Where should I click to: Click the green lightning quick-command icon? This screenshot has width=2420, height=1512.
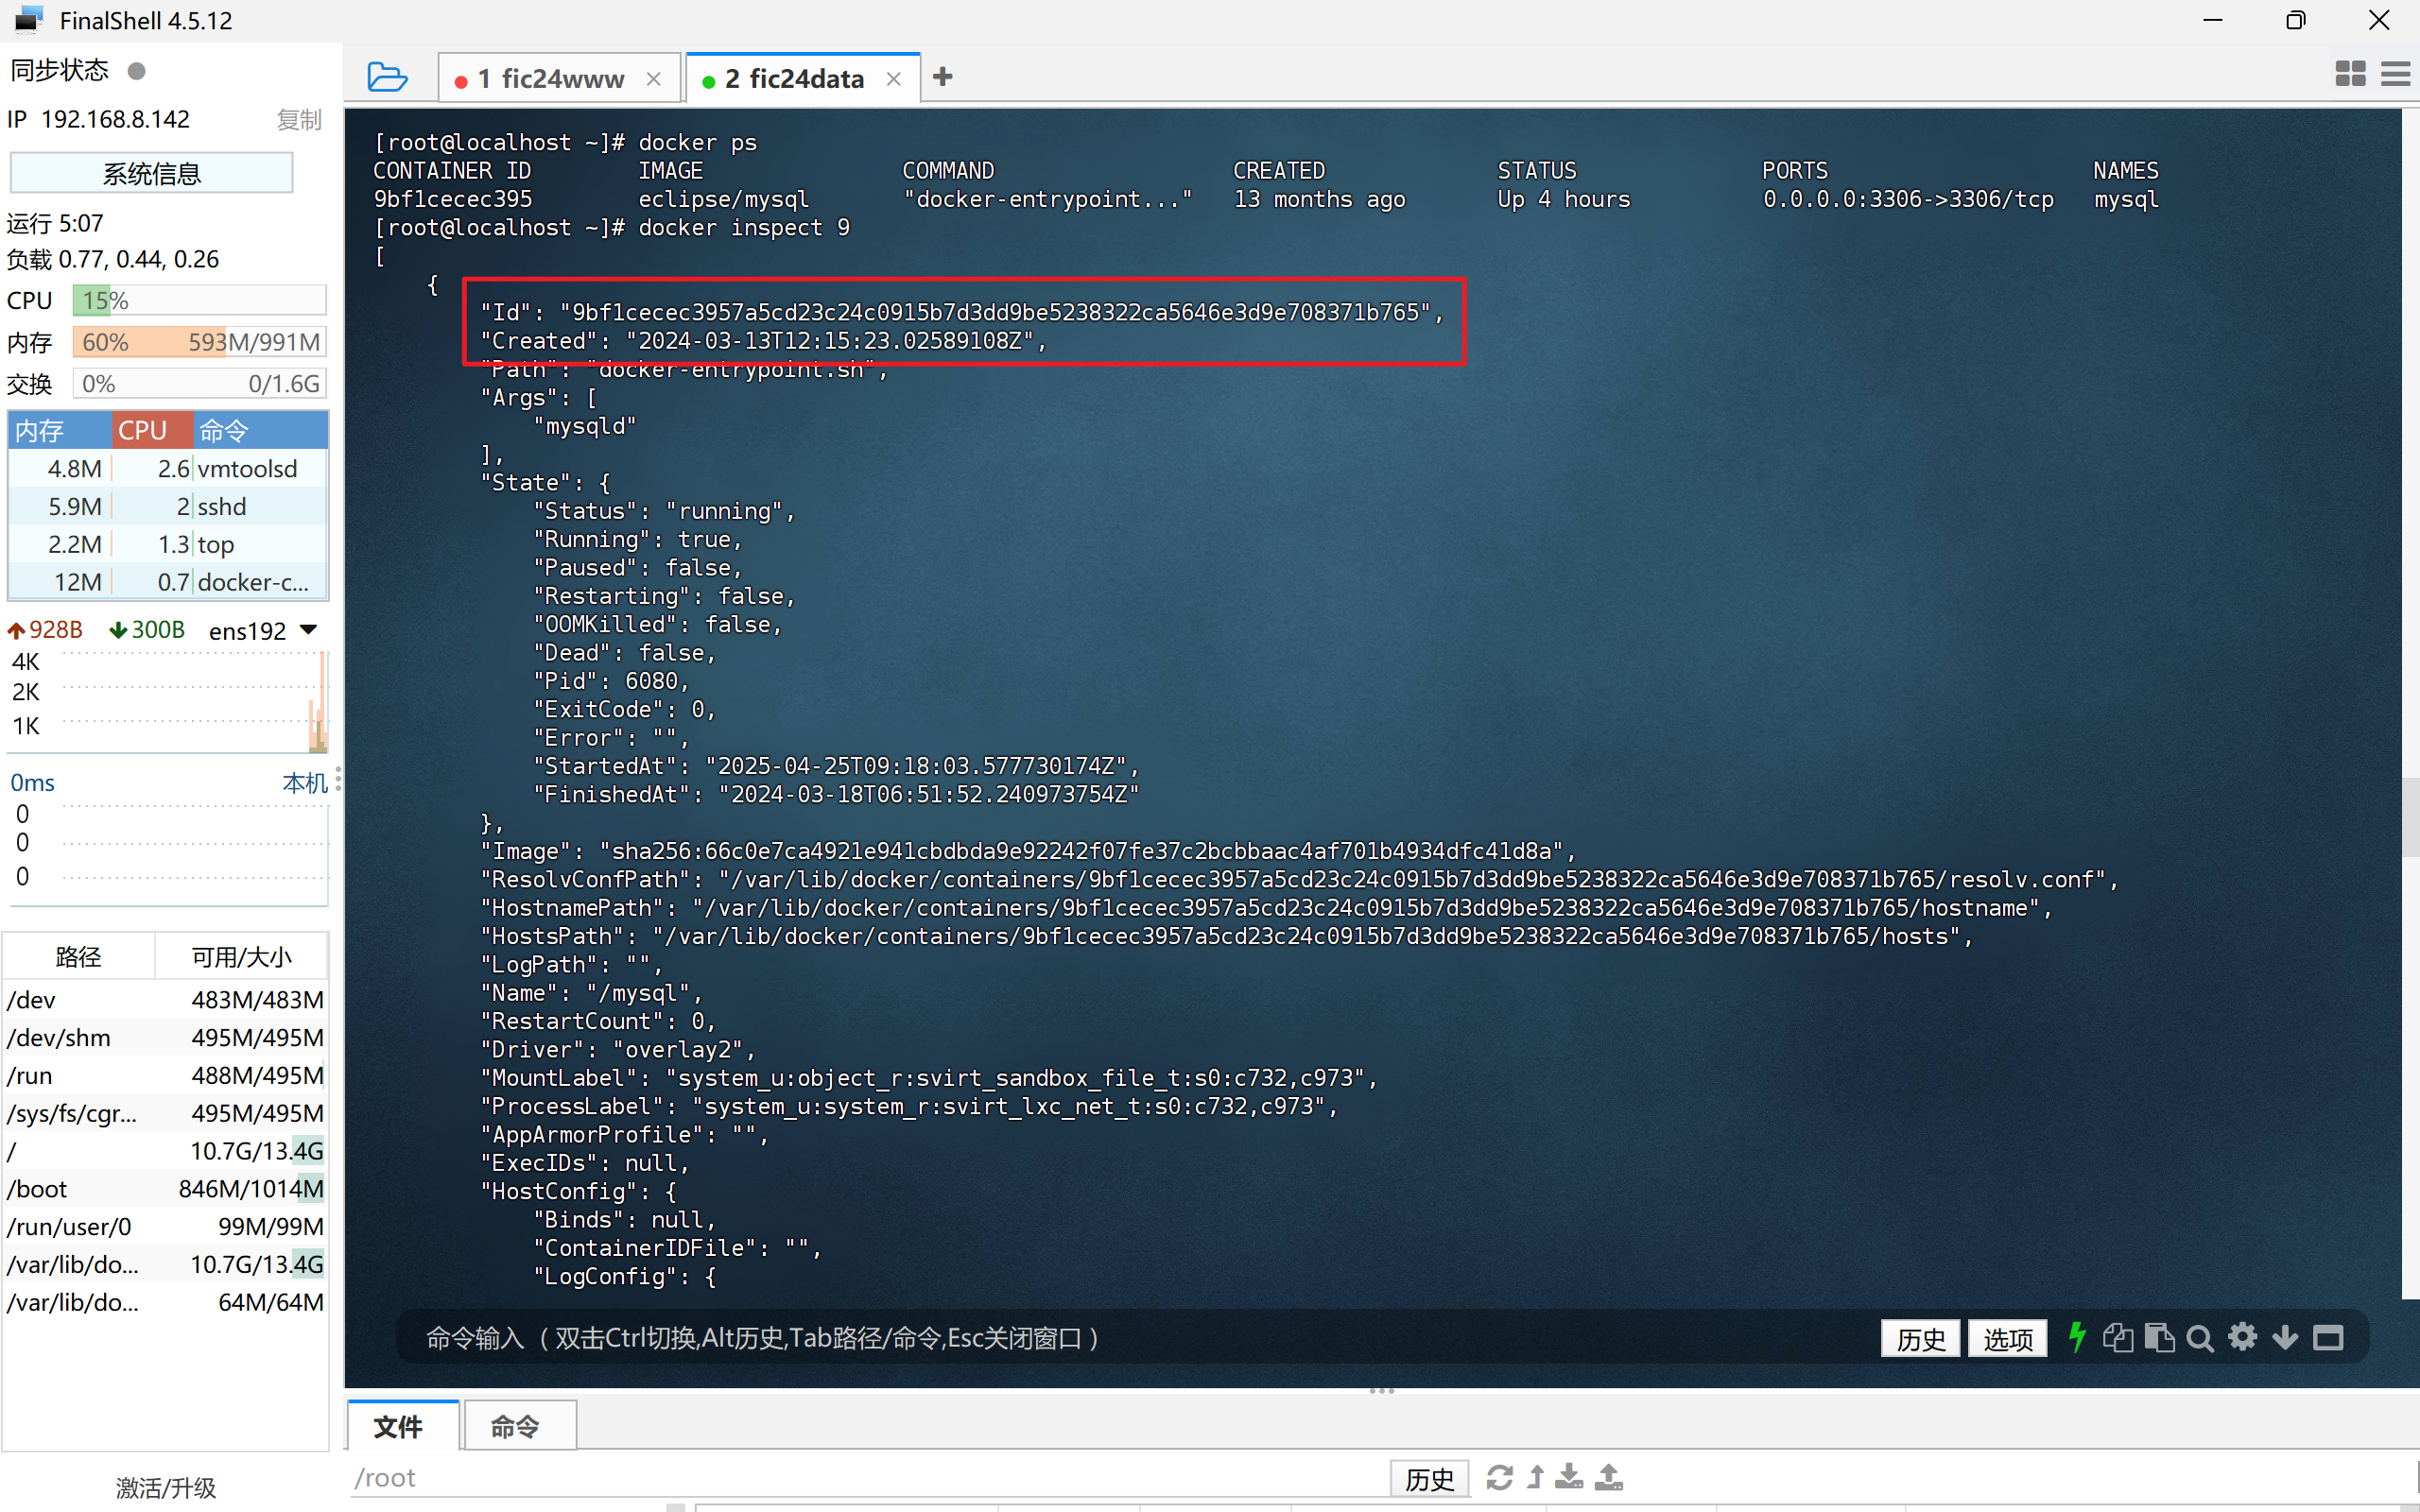(x=2077, y=1337)
